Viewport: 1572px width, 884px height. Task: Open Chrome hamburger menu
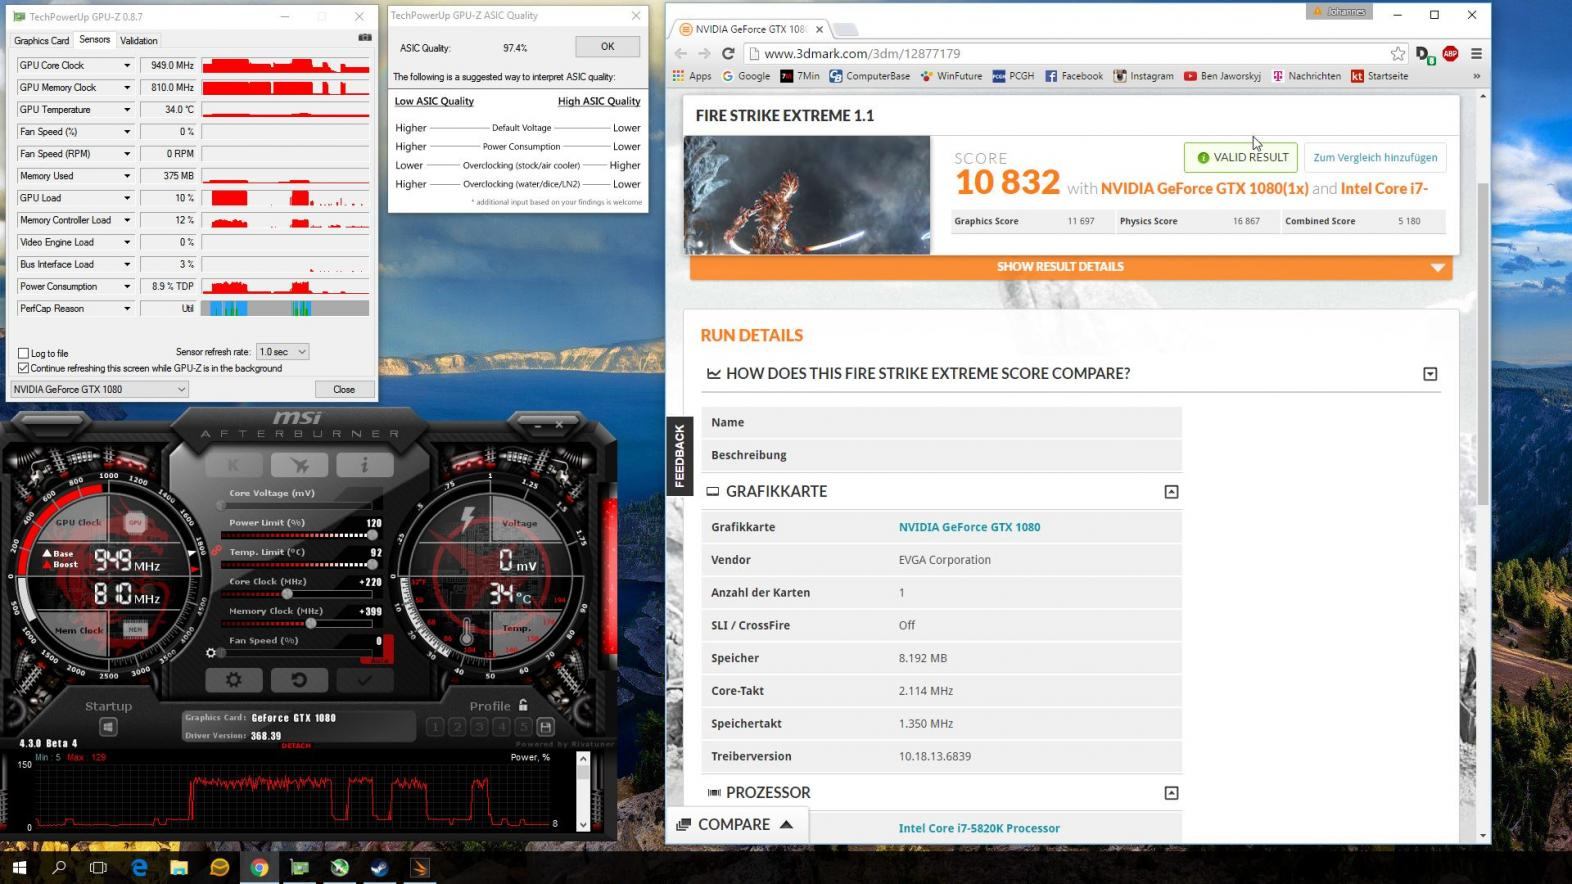pos(1476,54)
